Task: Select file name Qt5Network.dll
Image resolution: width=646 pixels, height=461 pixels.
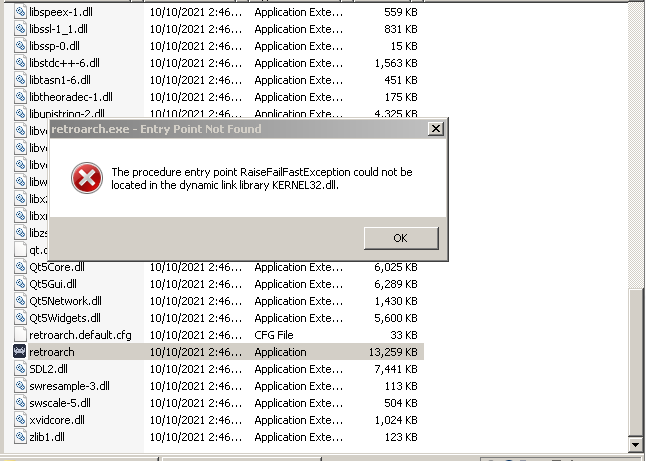Action: (x=66, y=301)
